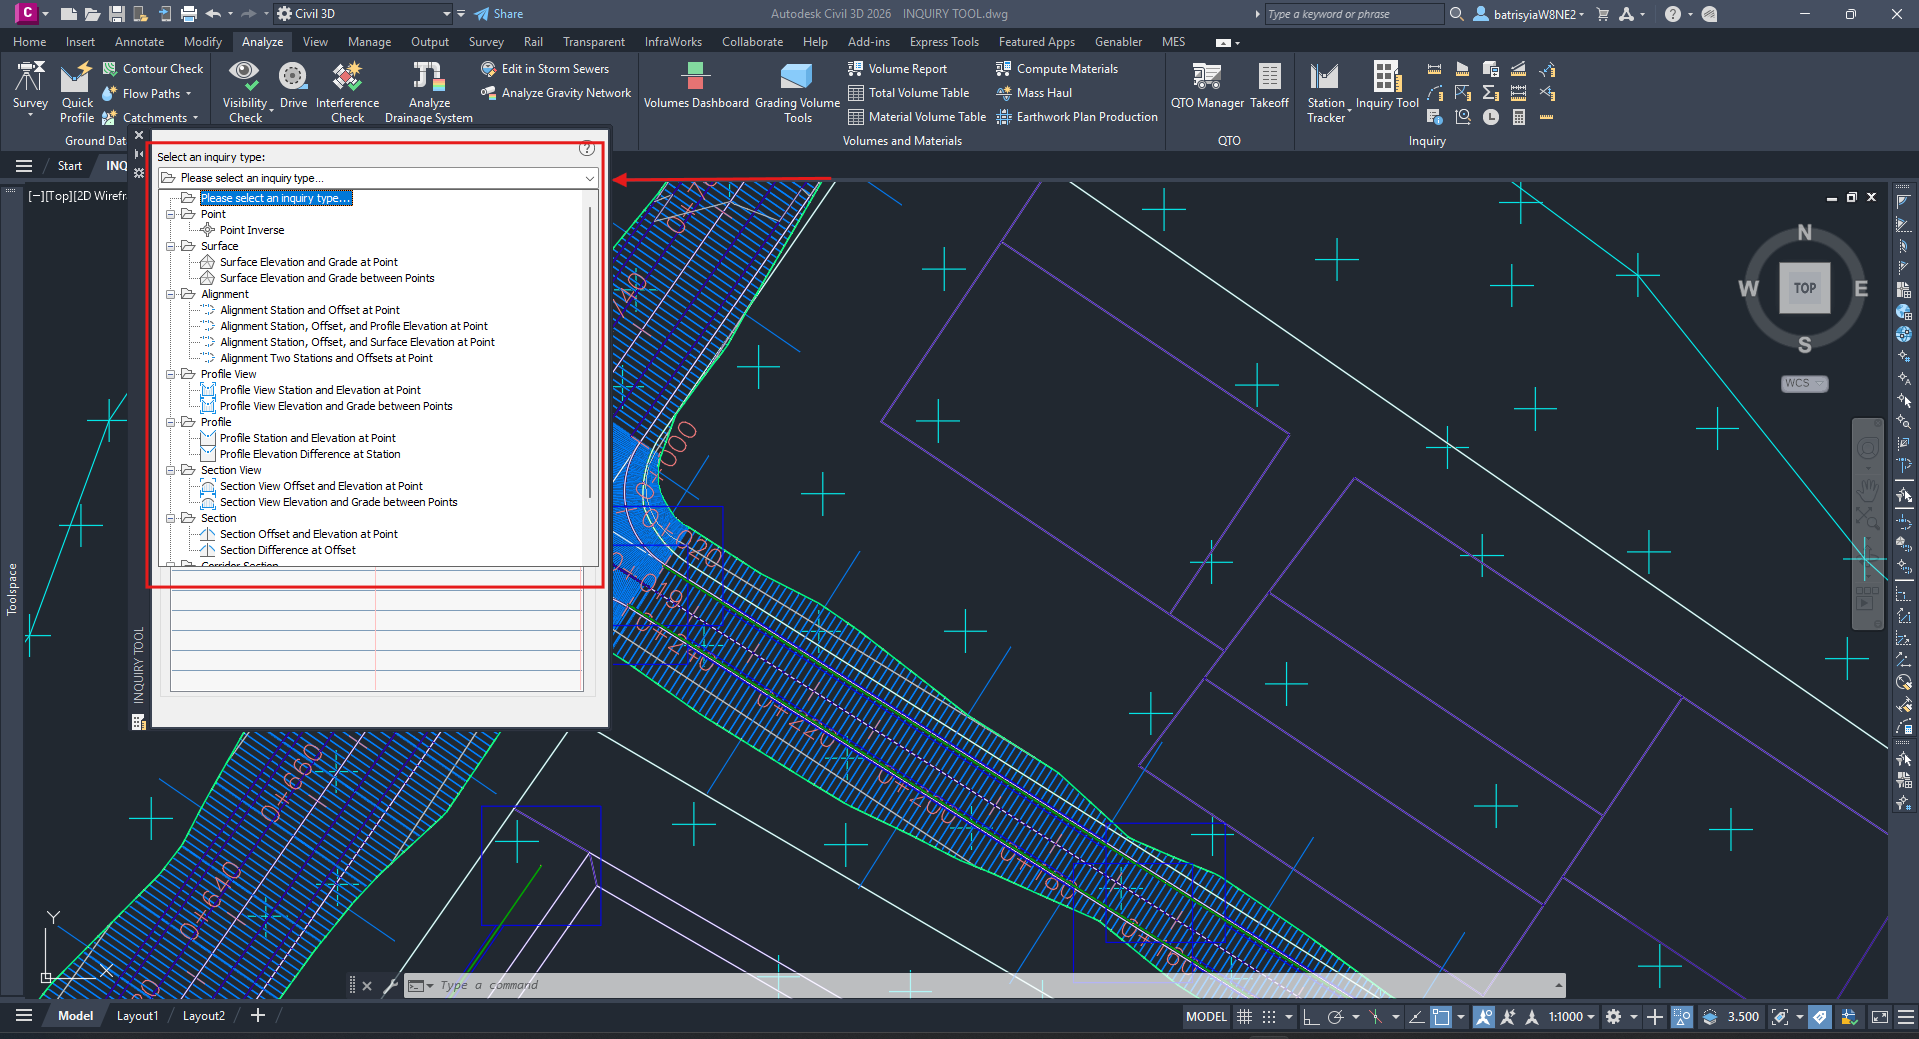Toggle ortho mode in status bar

click(x=1311, y=1017)
